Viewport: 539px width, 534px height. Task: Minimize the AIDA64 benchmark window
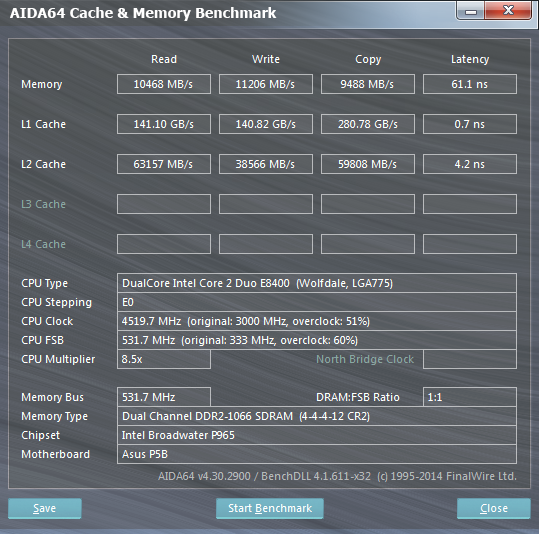coord(471,11)
